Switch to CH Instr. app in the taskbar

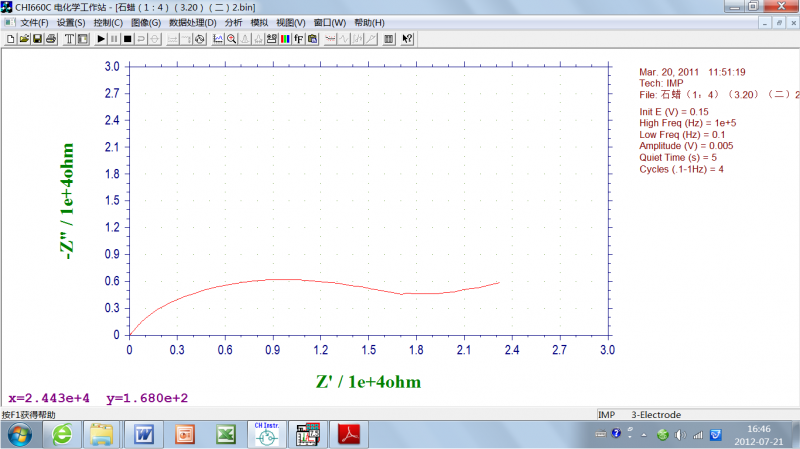267,435
